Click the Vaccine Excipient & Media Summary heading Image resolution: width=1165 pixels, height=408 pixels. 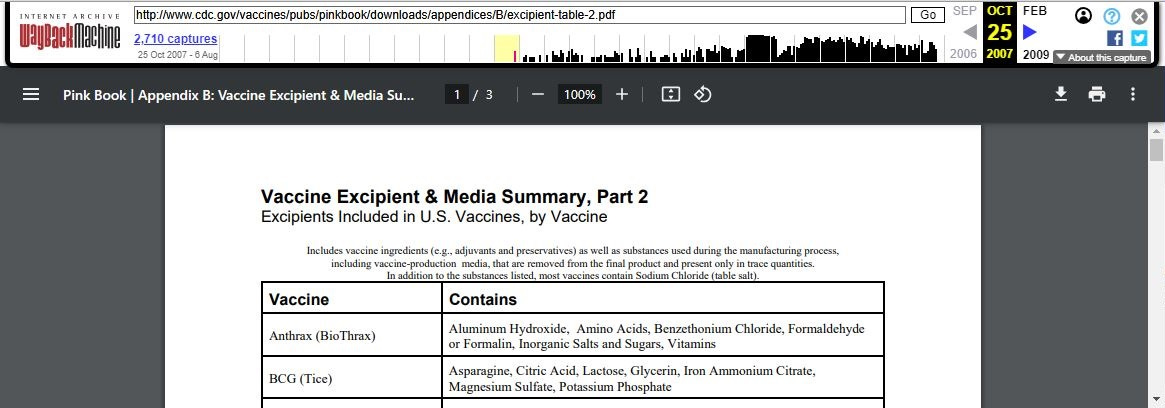click(455, 197)
